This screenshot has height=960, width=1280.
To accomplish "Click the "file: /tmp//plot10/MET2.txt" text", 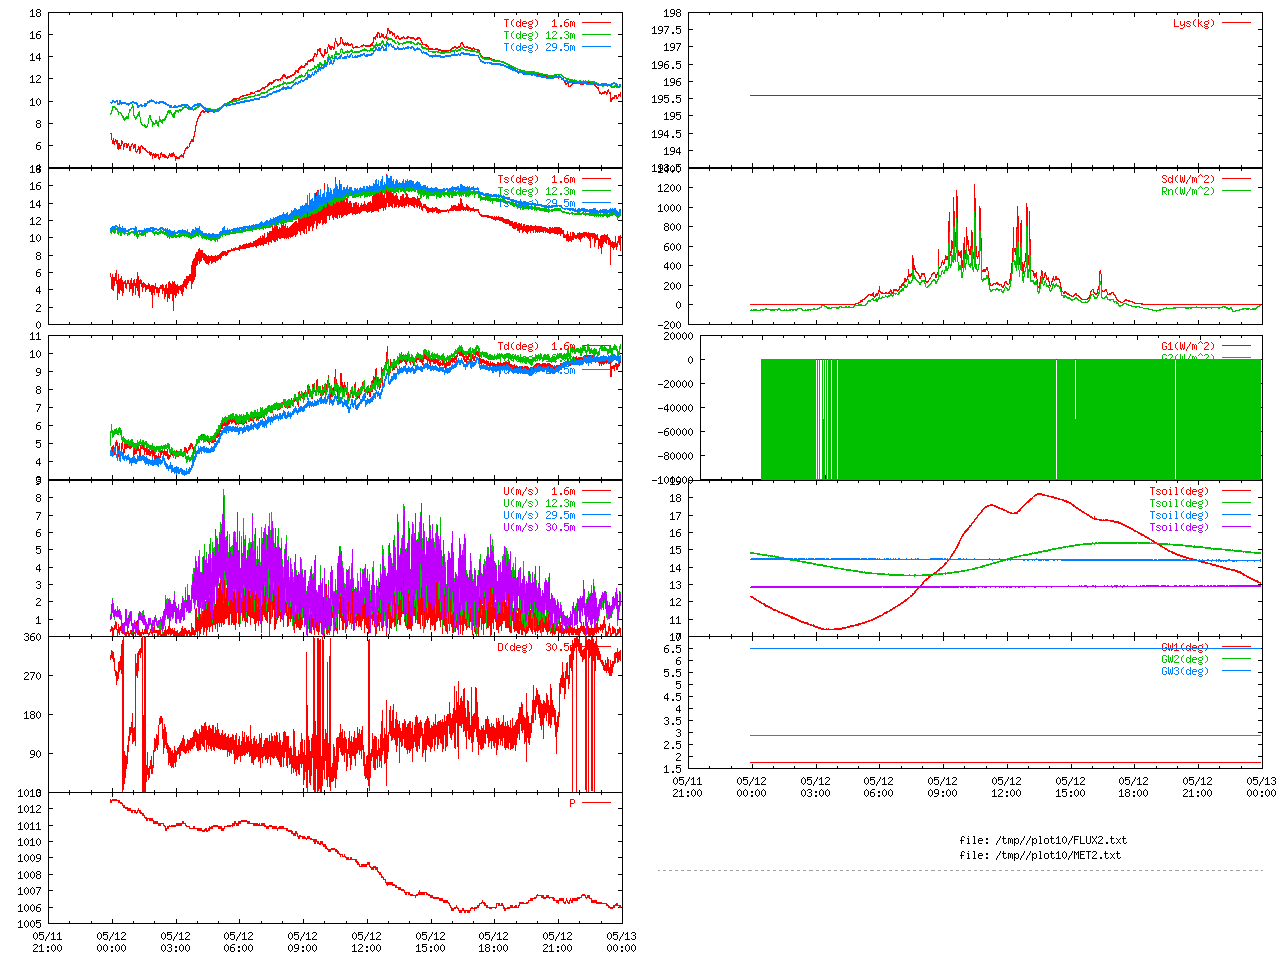I will point(1040,855).
